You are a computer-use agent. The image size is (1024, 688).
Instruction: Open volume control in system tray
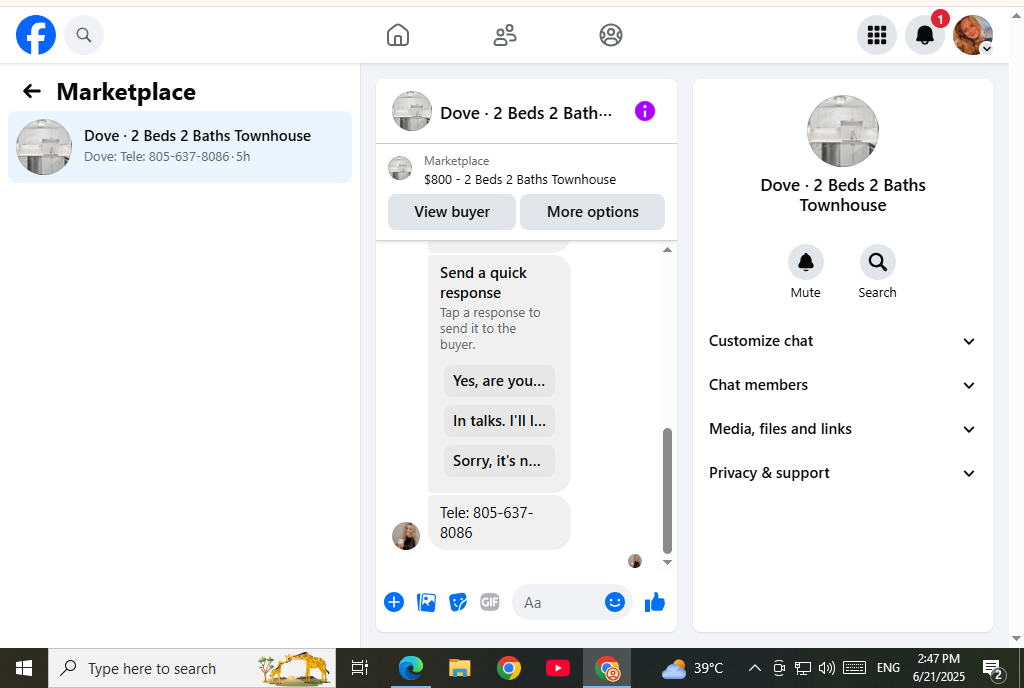coord(826,668)
